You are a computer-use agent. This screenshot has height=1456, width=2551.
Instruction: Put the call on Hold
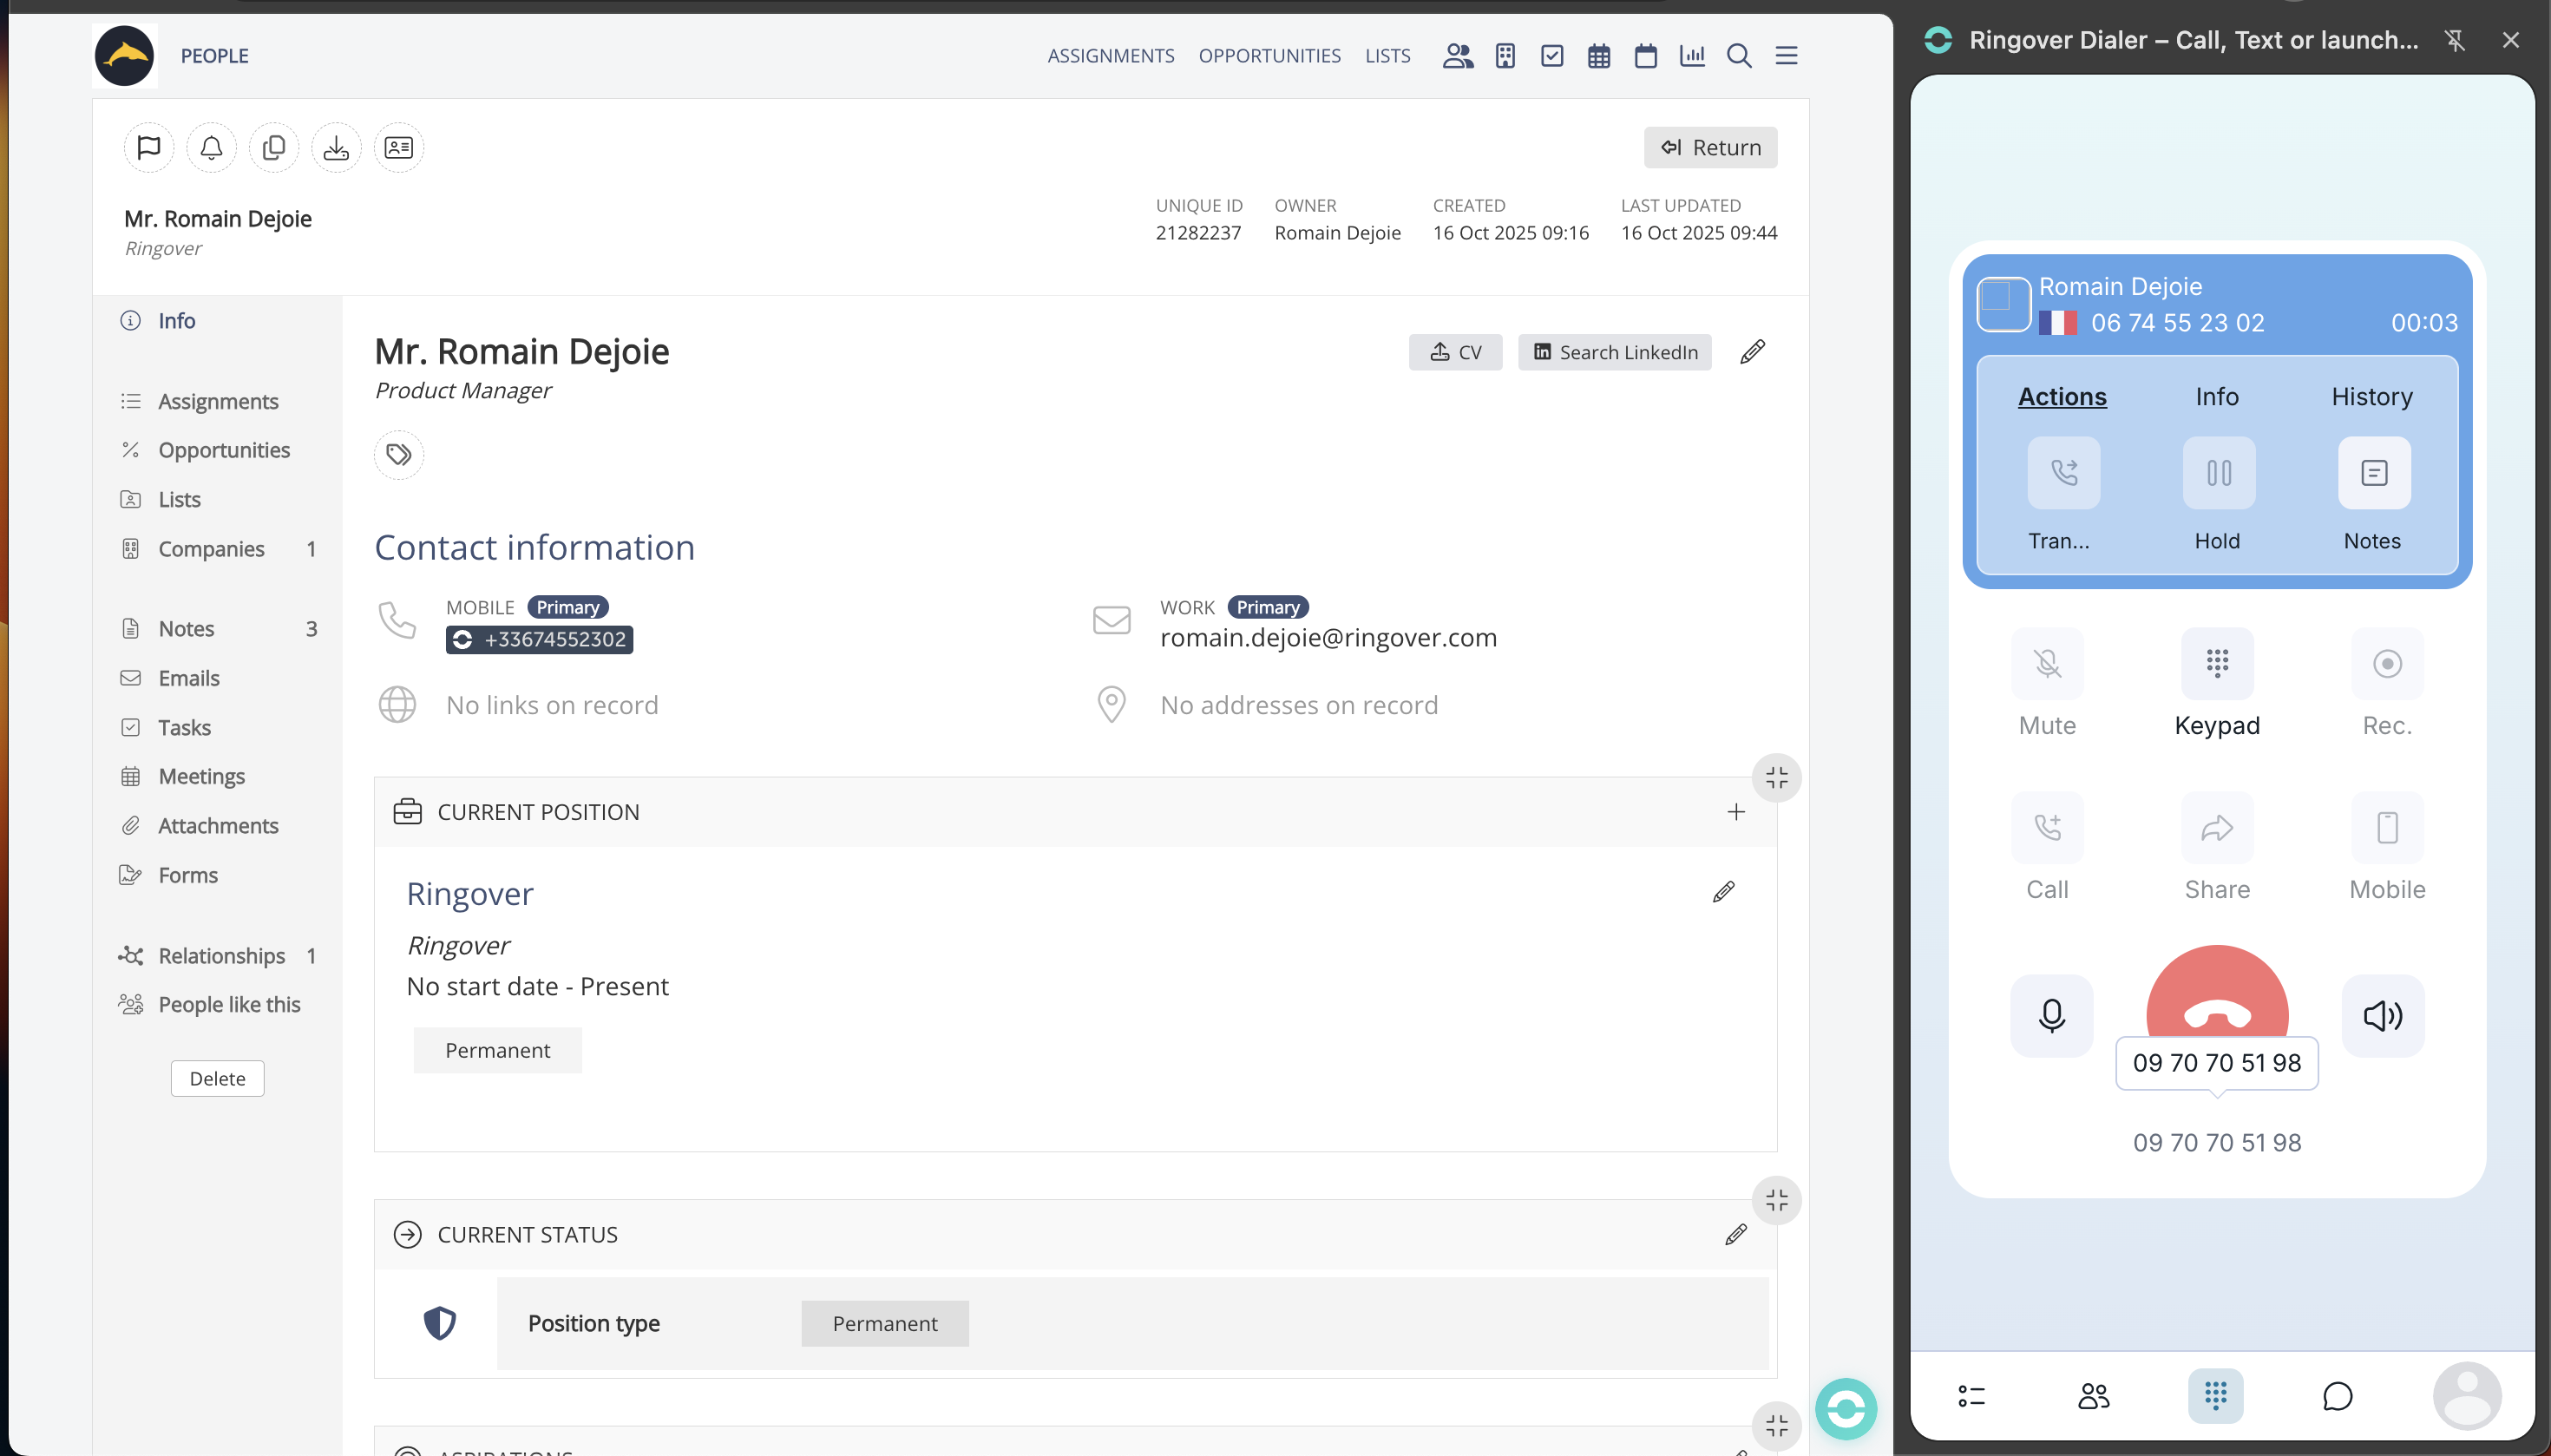tap(2218, 473)
